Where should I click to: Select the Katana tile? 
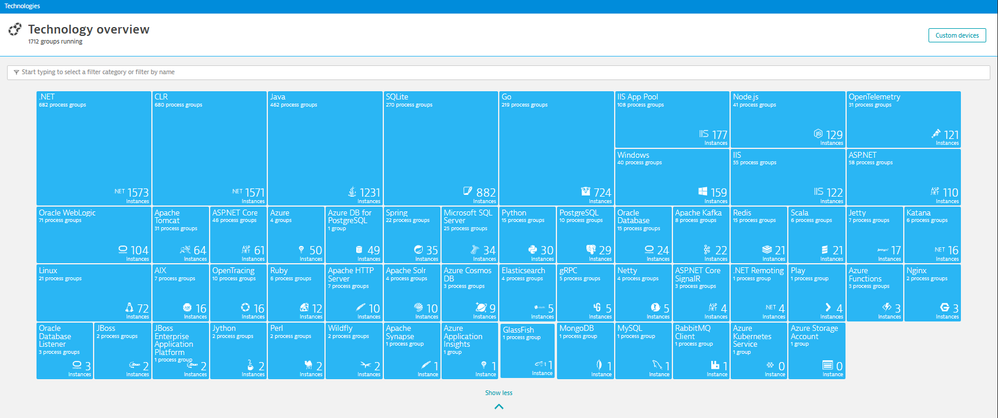[932, 235]
